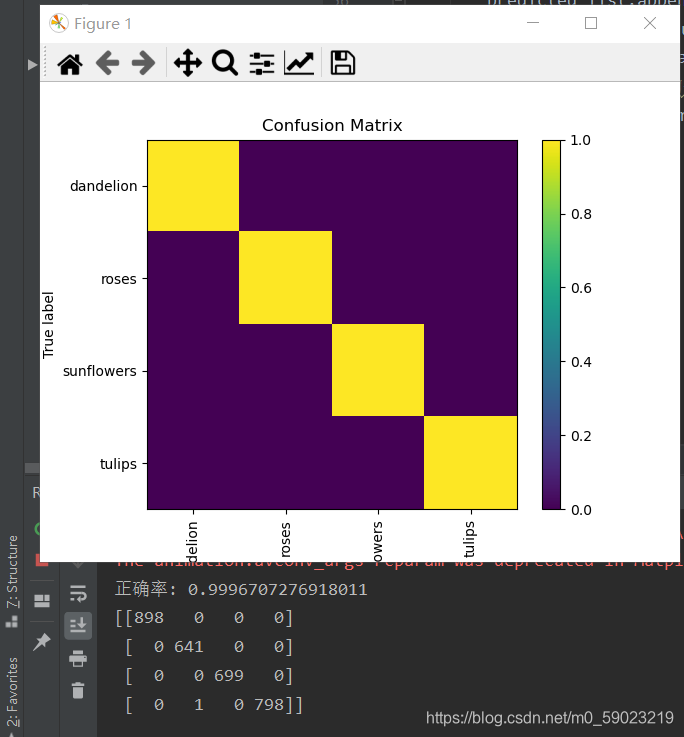Click accuracy value 0.999670727691801​1
The height and width of the screenshot is (737, 684).
(x=277, y=589)
